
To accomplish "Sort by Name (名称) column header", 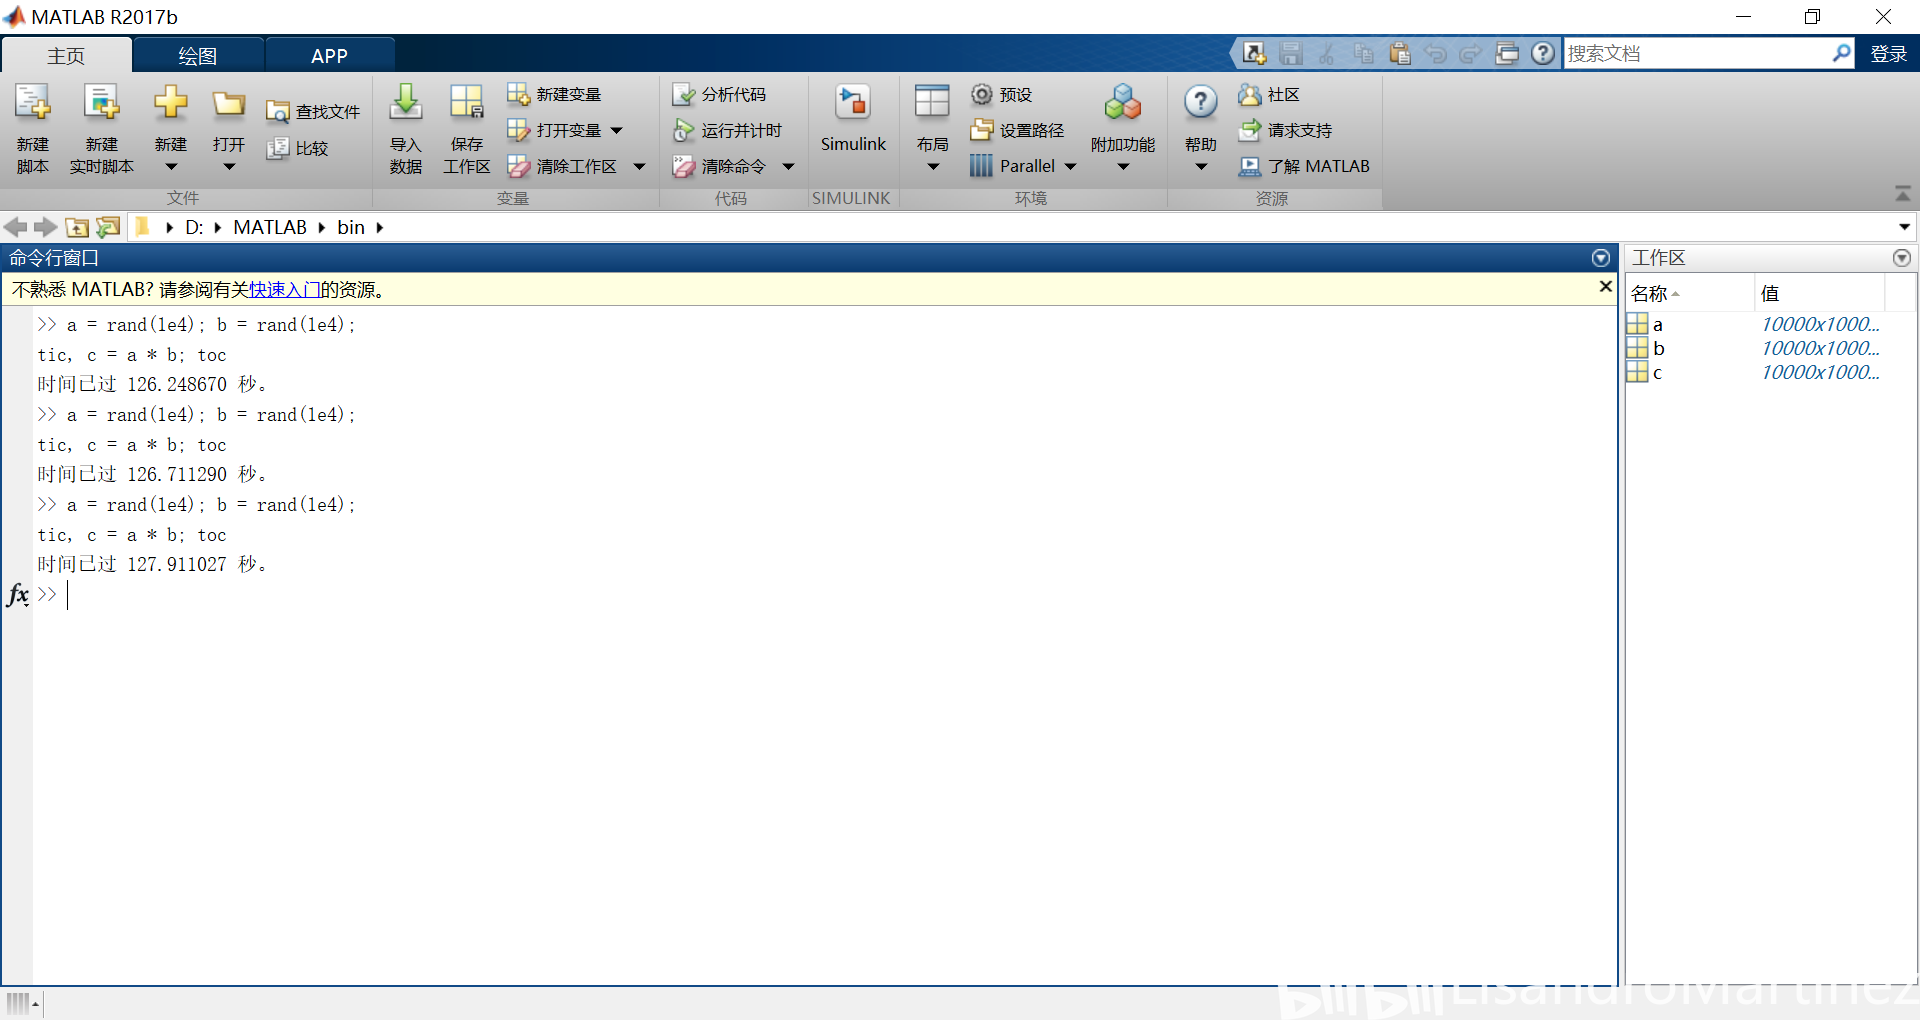I will 1690,293.
